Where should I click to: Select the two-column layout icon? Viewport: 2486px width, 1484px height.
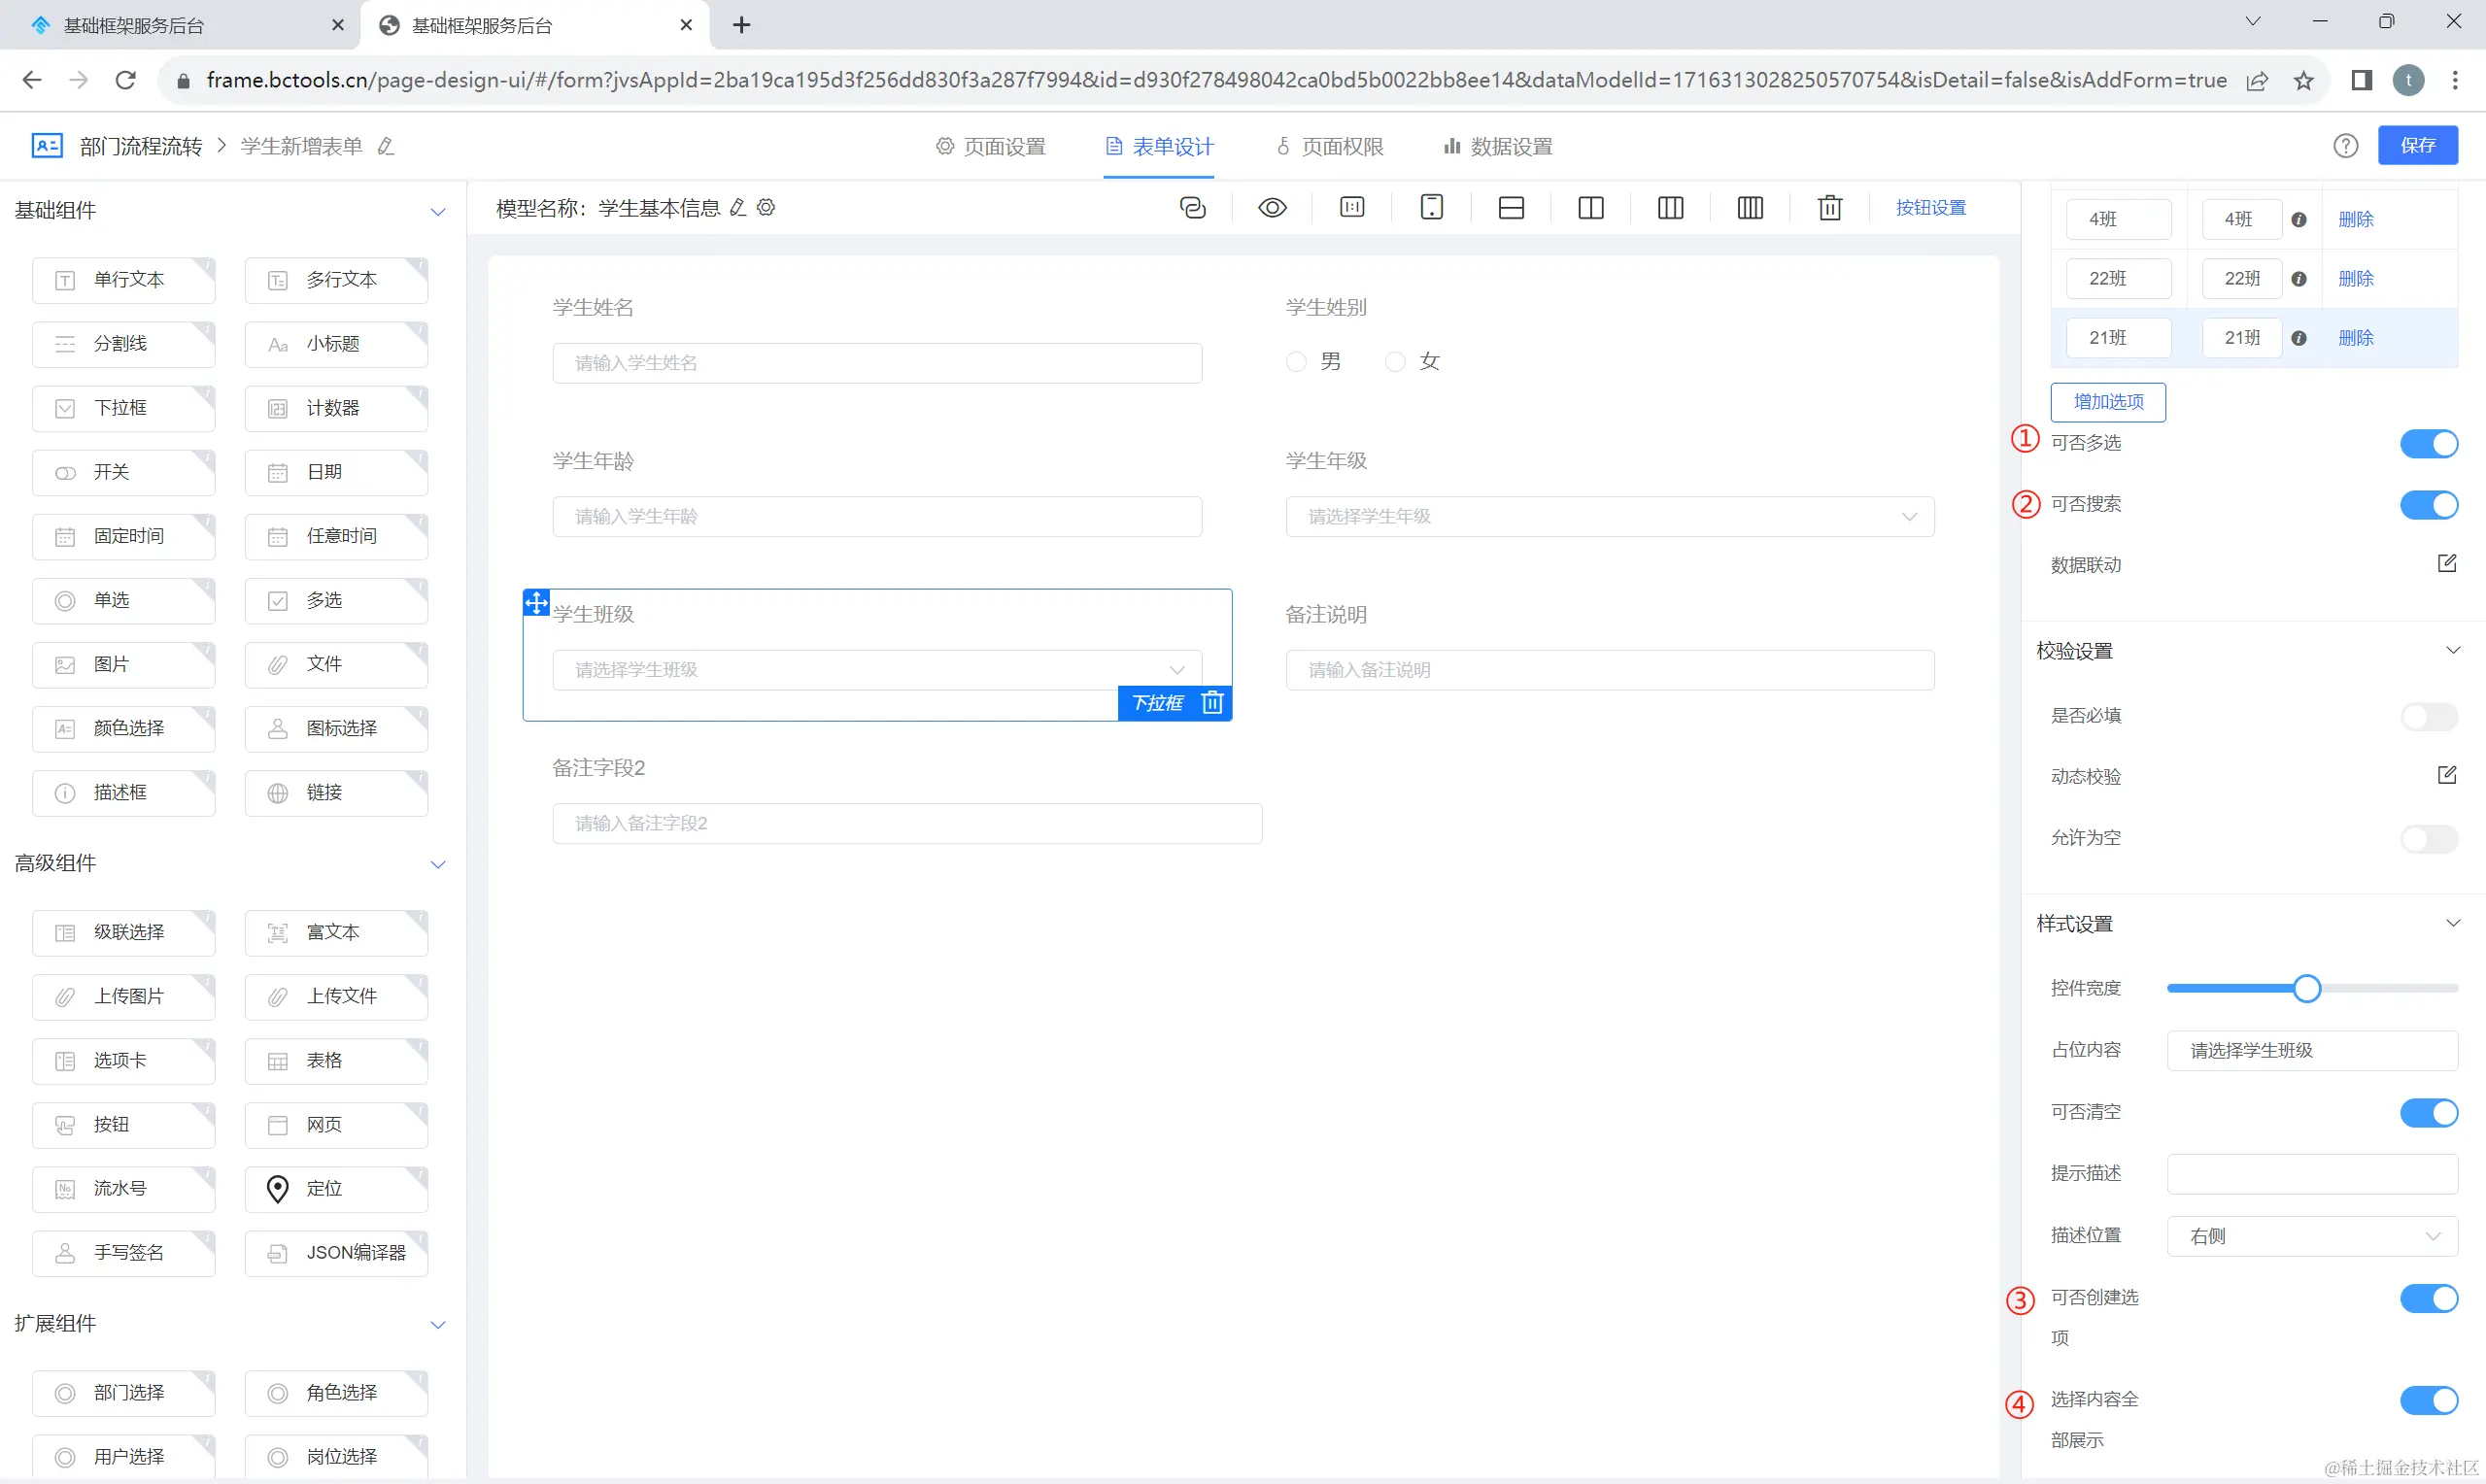pos(1590,208)
